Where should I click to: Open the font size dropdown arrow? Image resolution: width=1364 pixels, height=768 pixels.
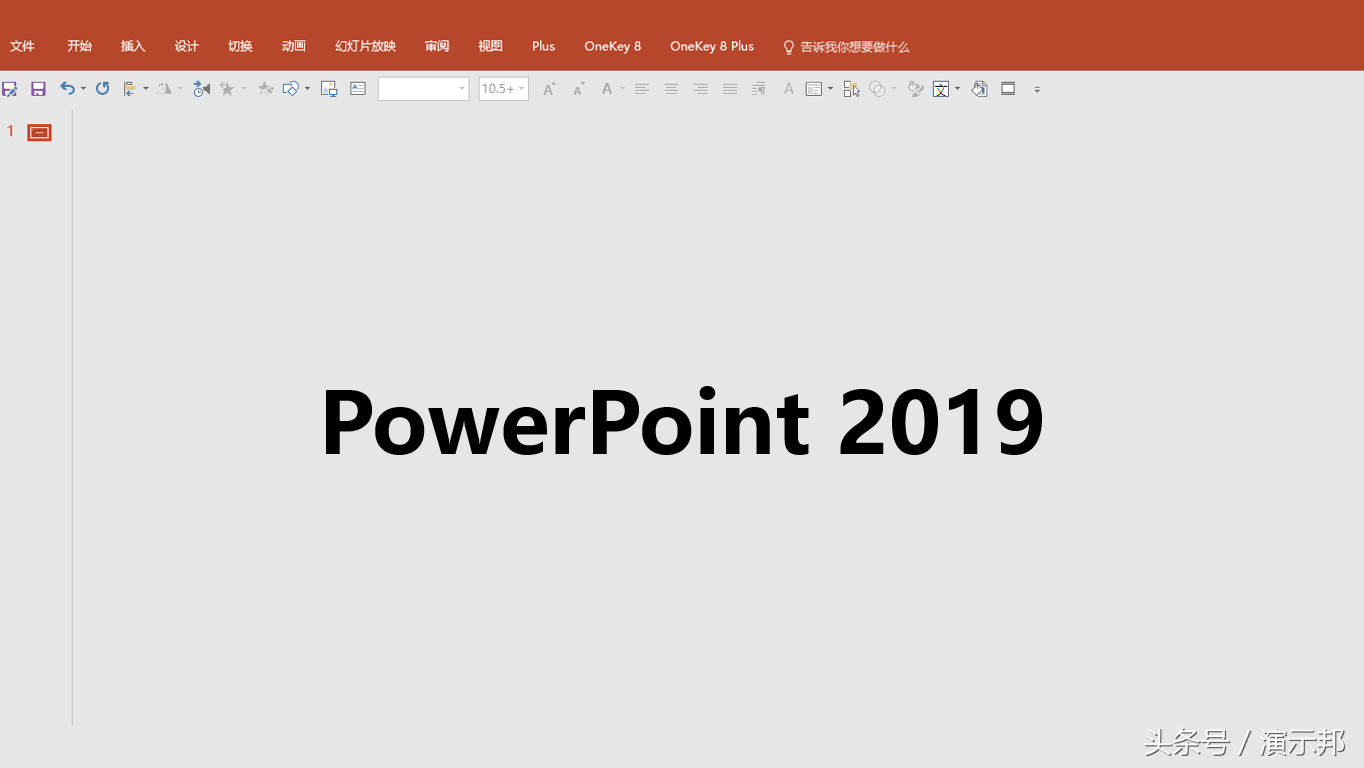pyautogui.click(x=522, y=89)
